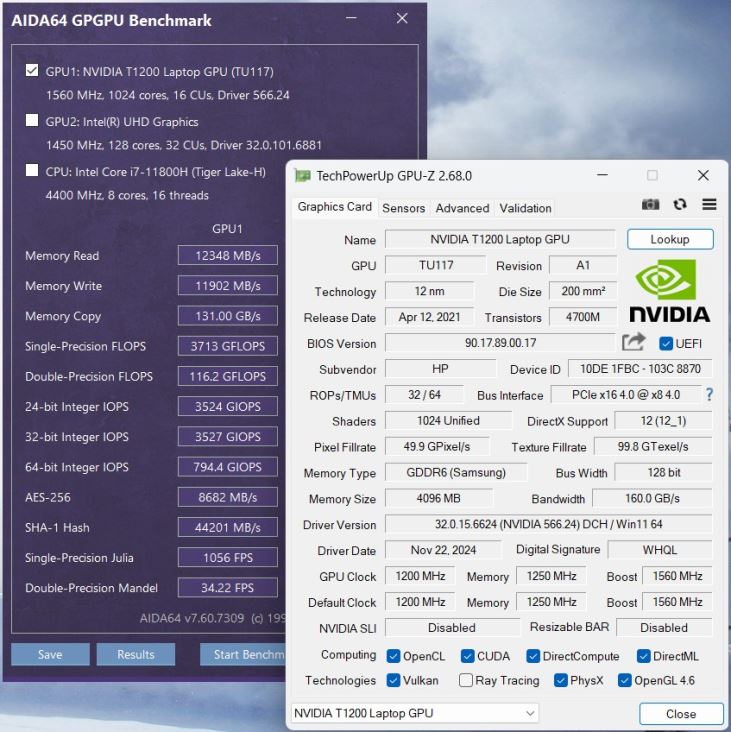
Task: Toggle the CUDA checkbox
Action: (x=467, y=656)
